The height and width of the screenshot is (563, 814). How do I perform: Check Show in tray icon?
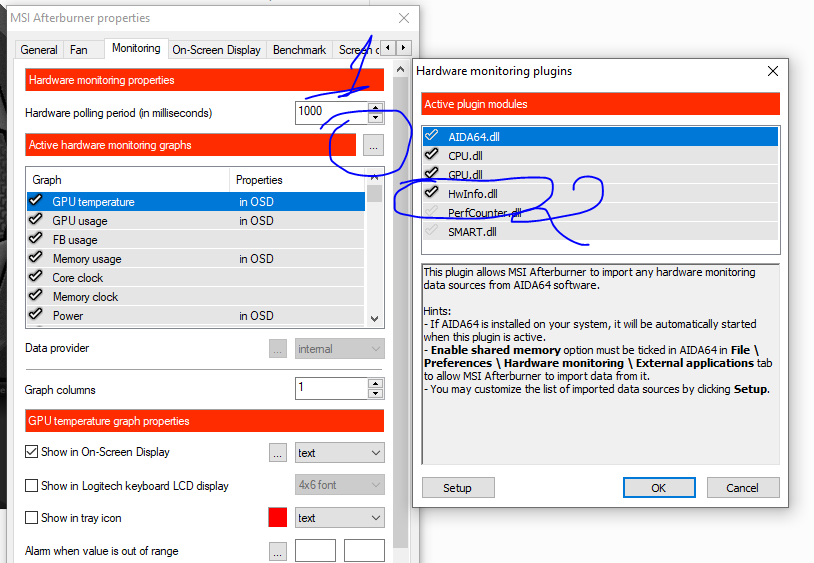31,518
